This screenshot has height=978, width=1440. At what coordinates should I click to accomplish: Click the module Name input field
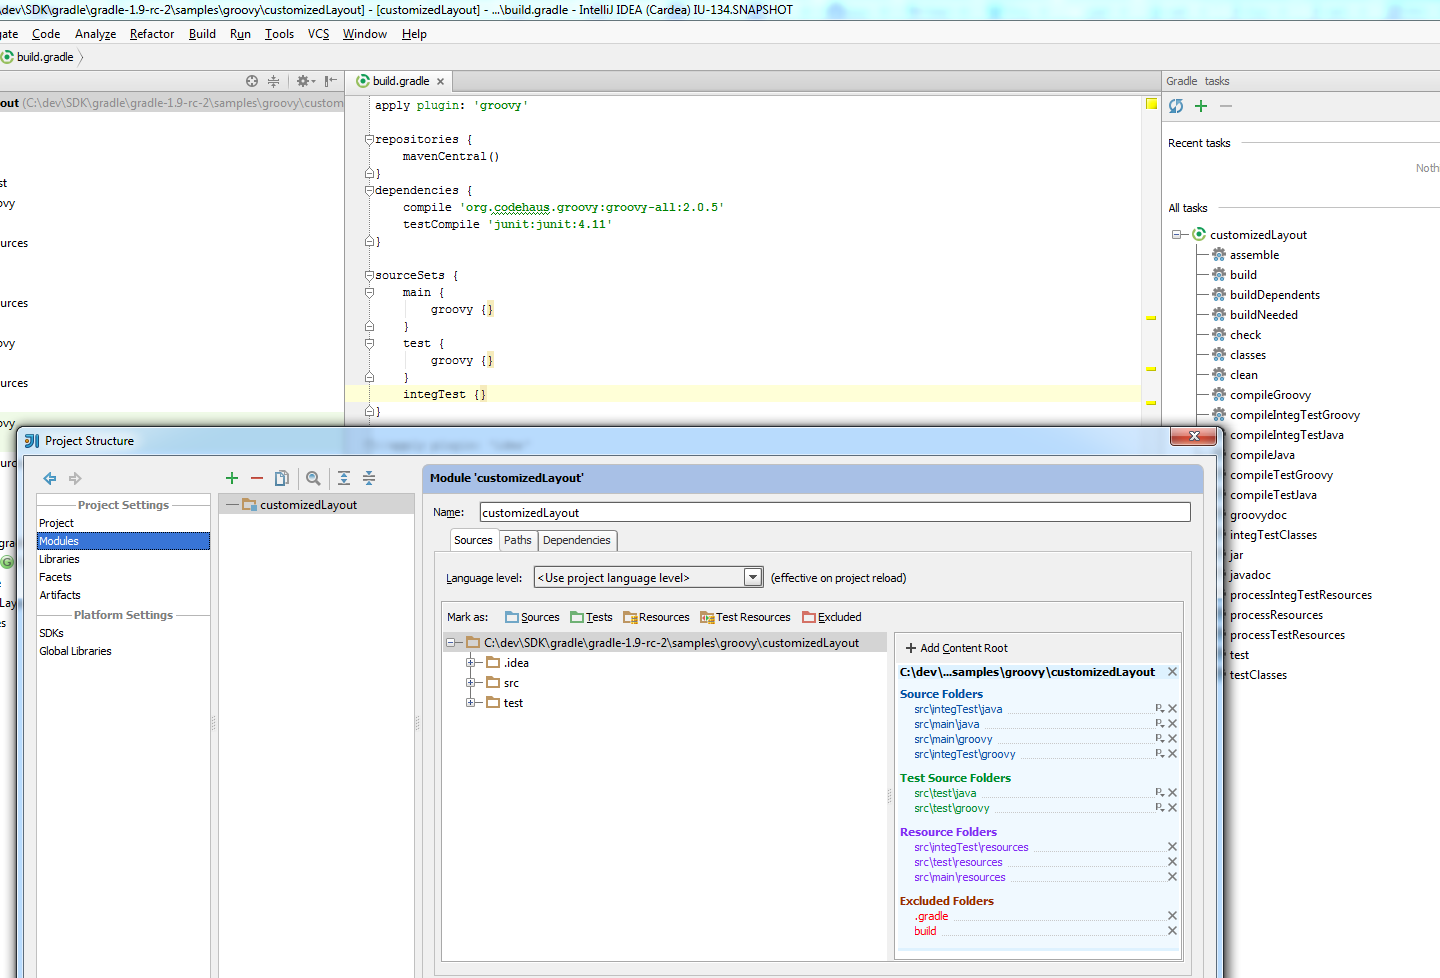point(835,512)
